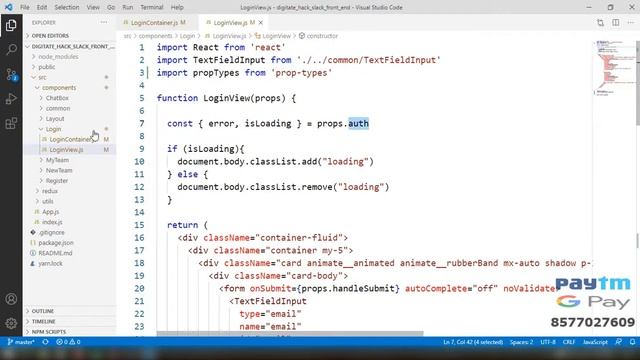Open the Source Control view icon
The height and width of the screenshot is (360, 640).
pos(11,74)
